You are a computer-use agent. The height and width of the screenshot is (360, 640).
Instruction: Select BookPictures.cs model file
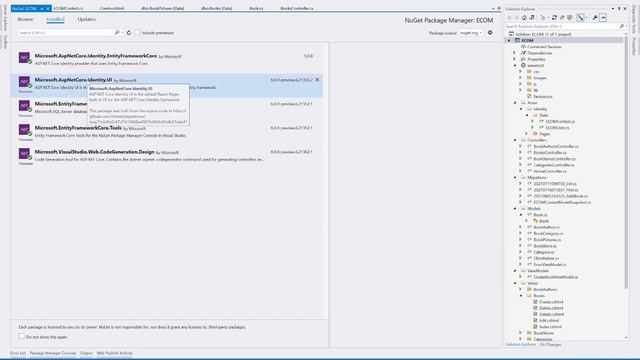pyautogui.click(x=547, y=240)
